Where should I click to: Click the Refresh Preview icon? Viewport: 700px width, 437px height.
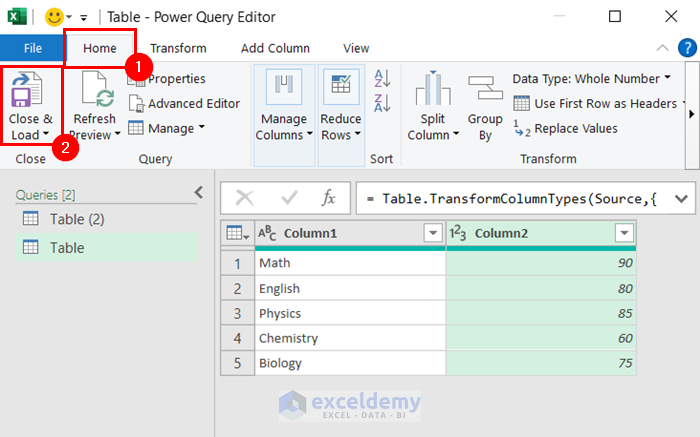[98, 91]
